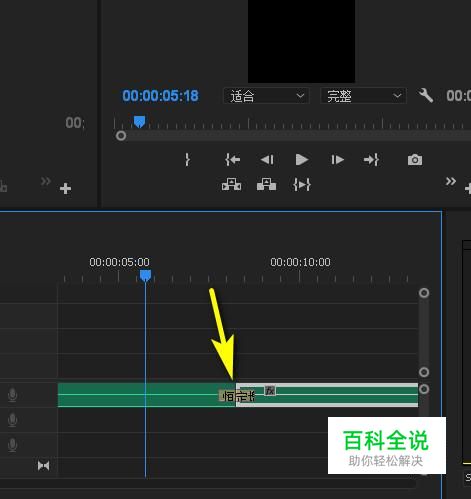This screenshot has height=499, width=471.
Task: Click video tracks scroll top handle
Action: click(x=424, y=293)
